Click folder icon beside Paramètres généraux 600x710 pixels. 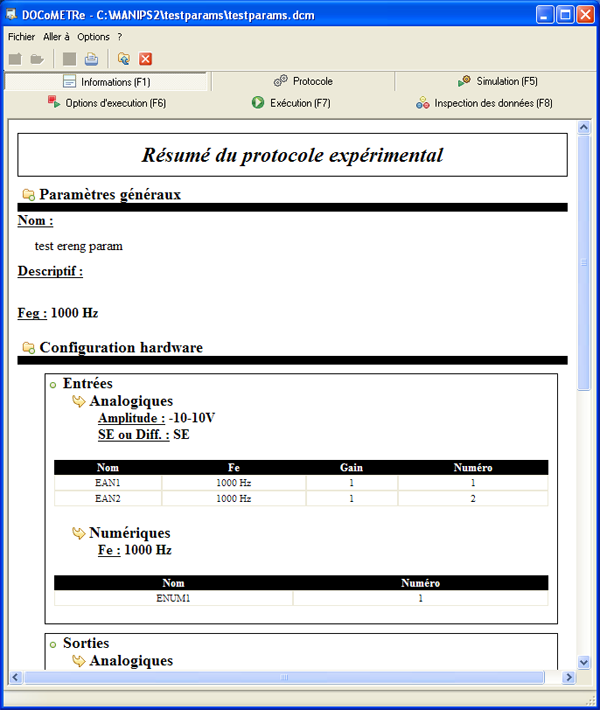29,195
